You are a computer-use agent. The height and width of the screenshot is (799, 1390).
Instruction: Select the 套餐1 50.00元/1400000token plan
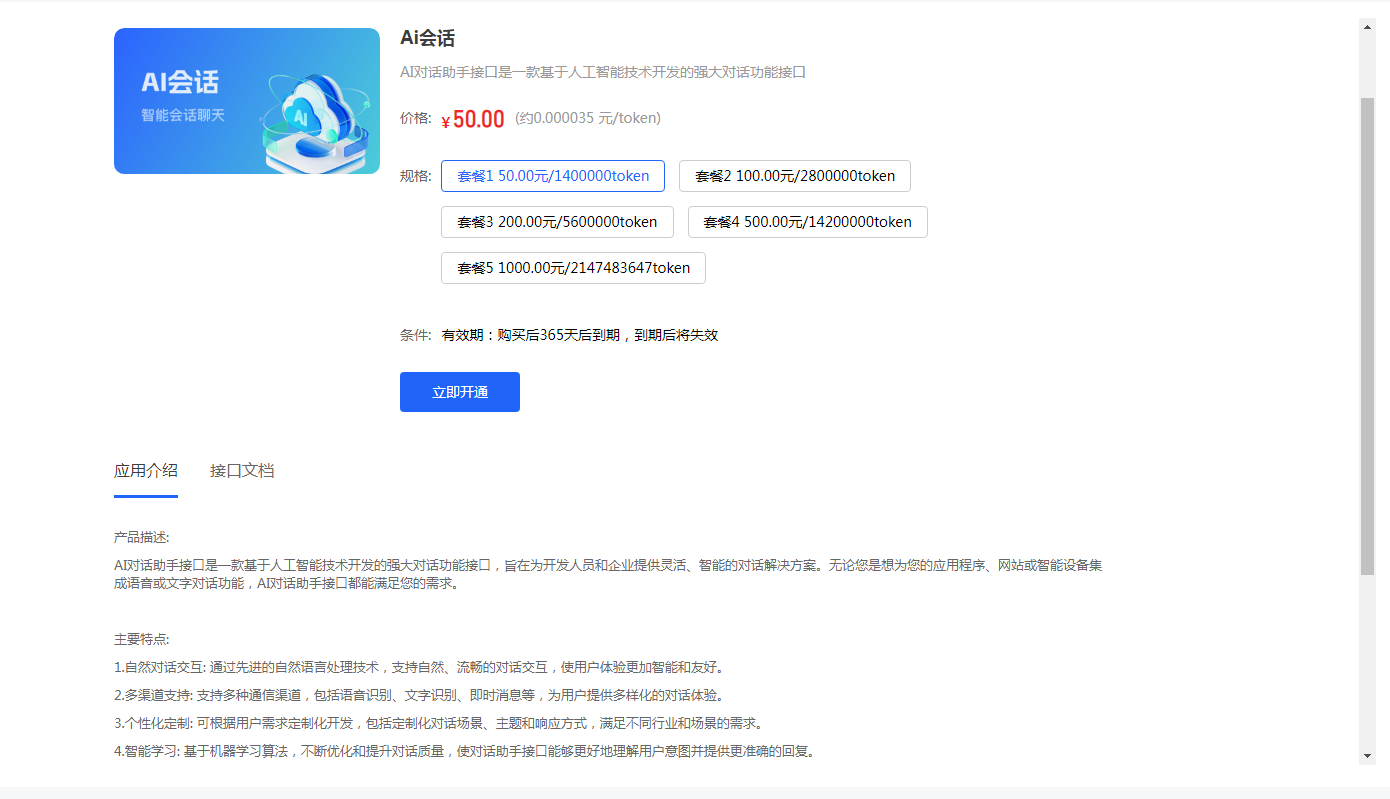[553, 175]
